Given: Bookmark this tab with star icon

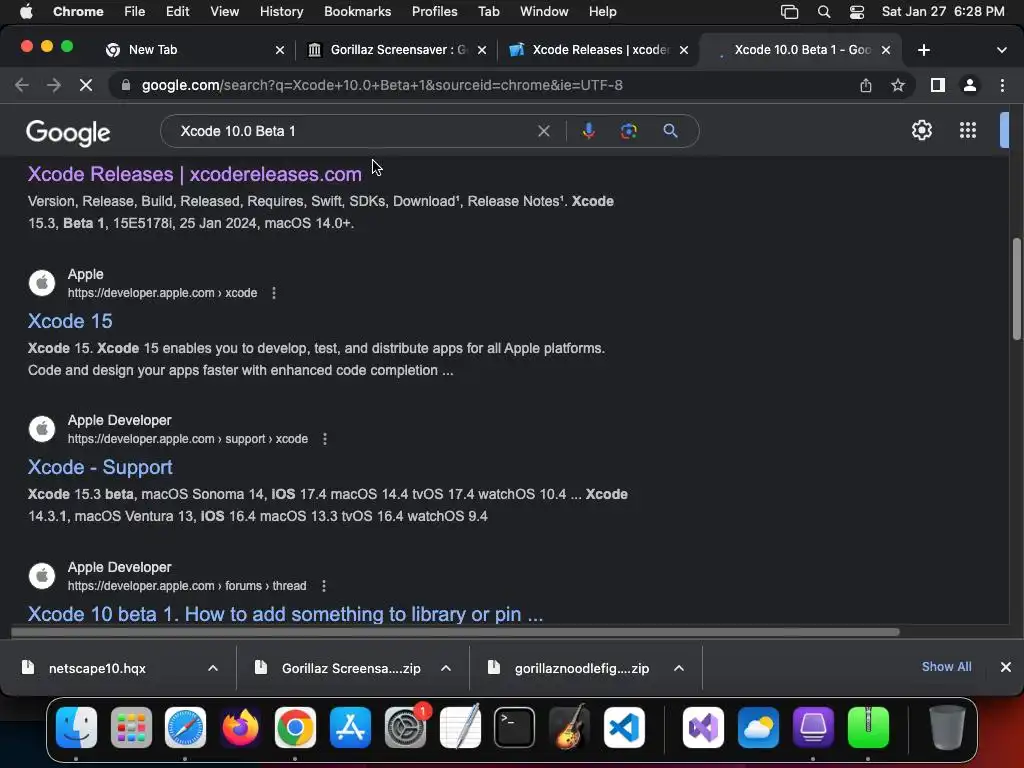Looking at the screenshot, I should tap(898, 85).
